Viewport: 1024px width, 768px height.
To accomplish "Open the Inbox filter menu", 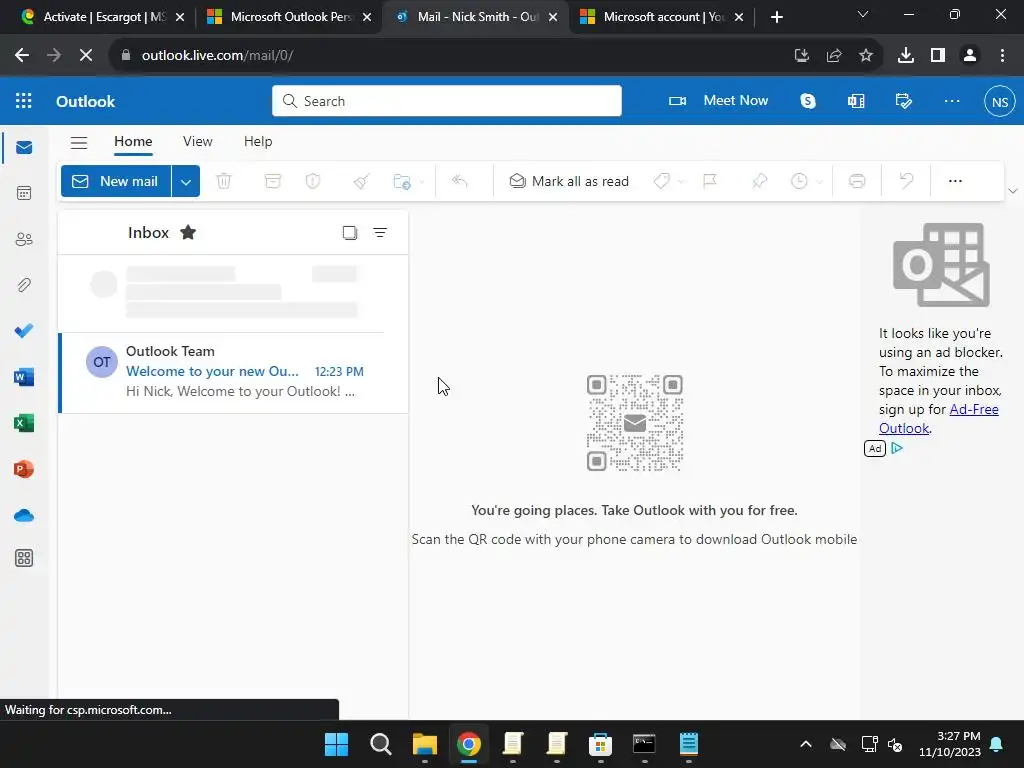I will coord(379,232).
